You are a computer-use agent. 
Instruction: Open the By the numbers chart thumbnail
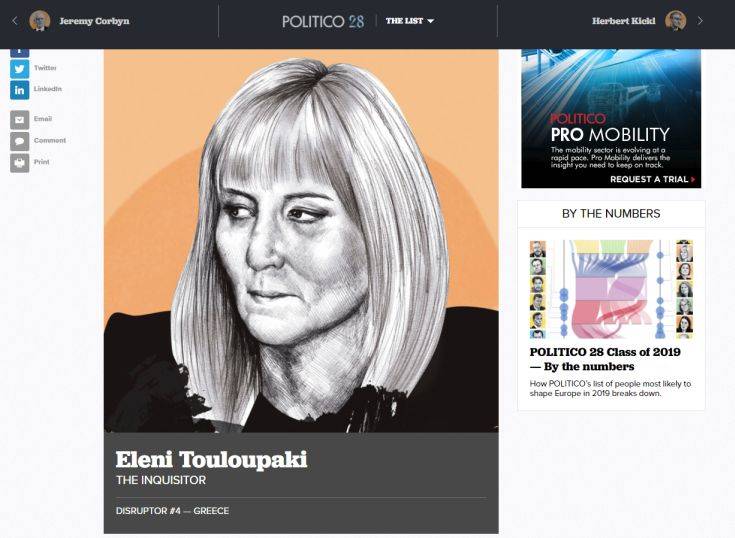pyautogui.click(x=611, y=289)
